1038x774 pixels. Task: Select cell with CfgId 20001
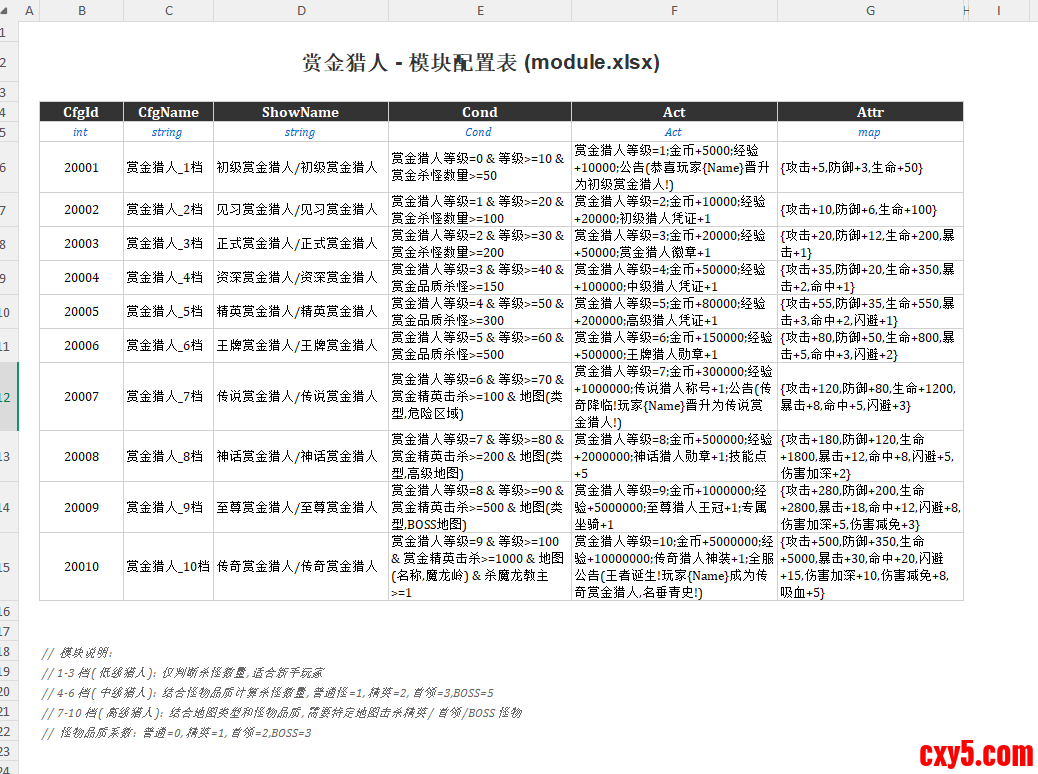tap(81, 167)
